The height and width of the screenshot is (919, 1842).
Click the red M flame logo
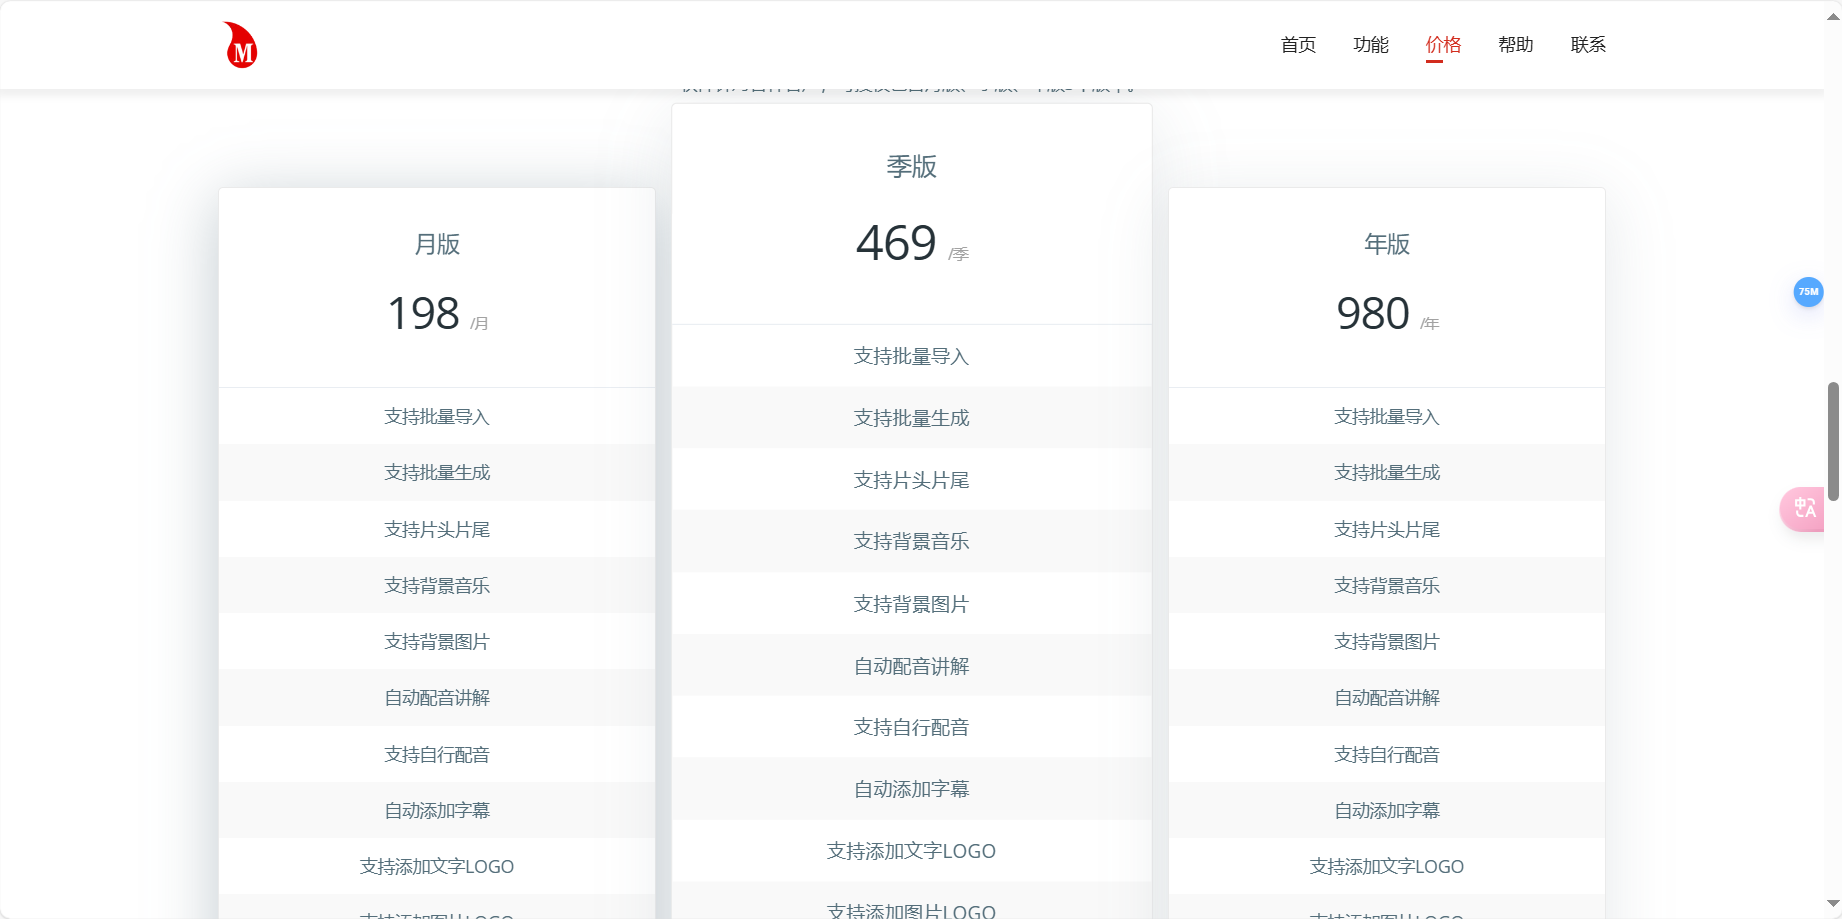[239, 44]
